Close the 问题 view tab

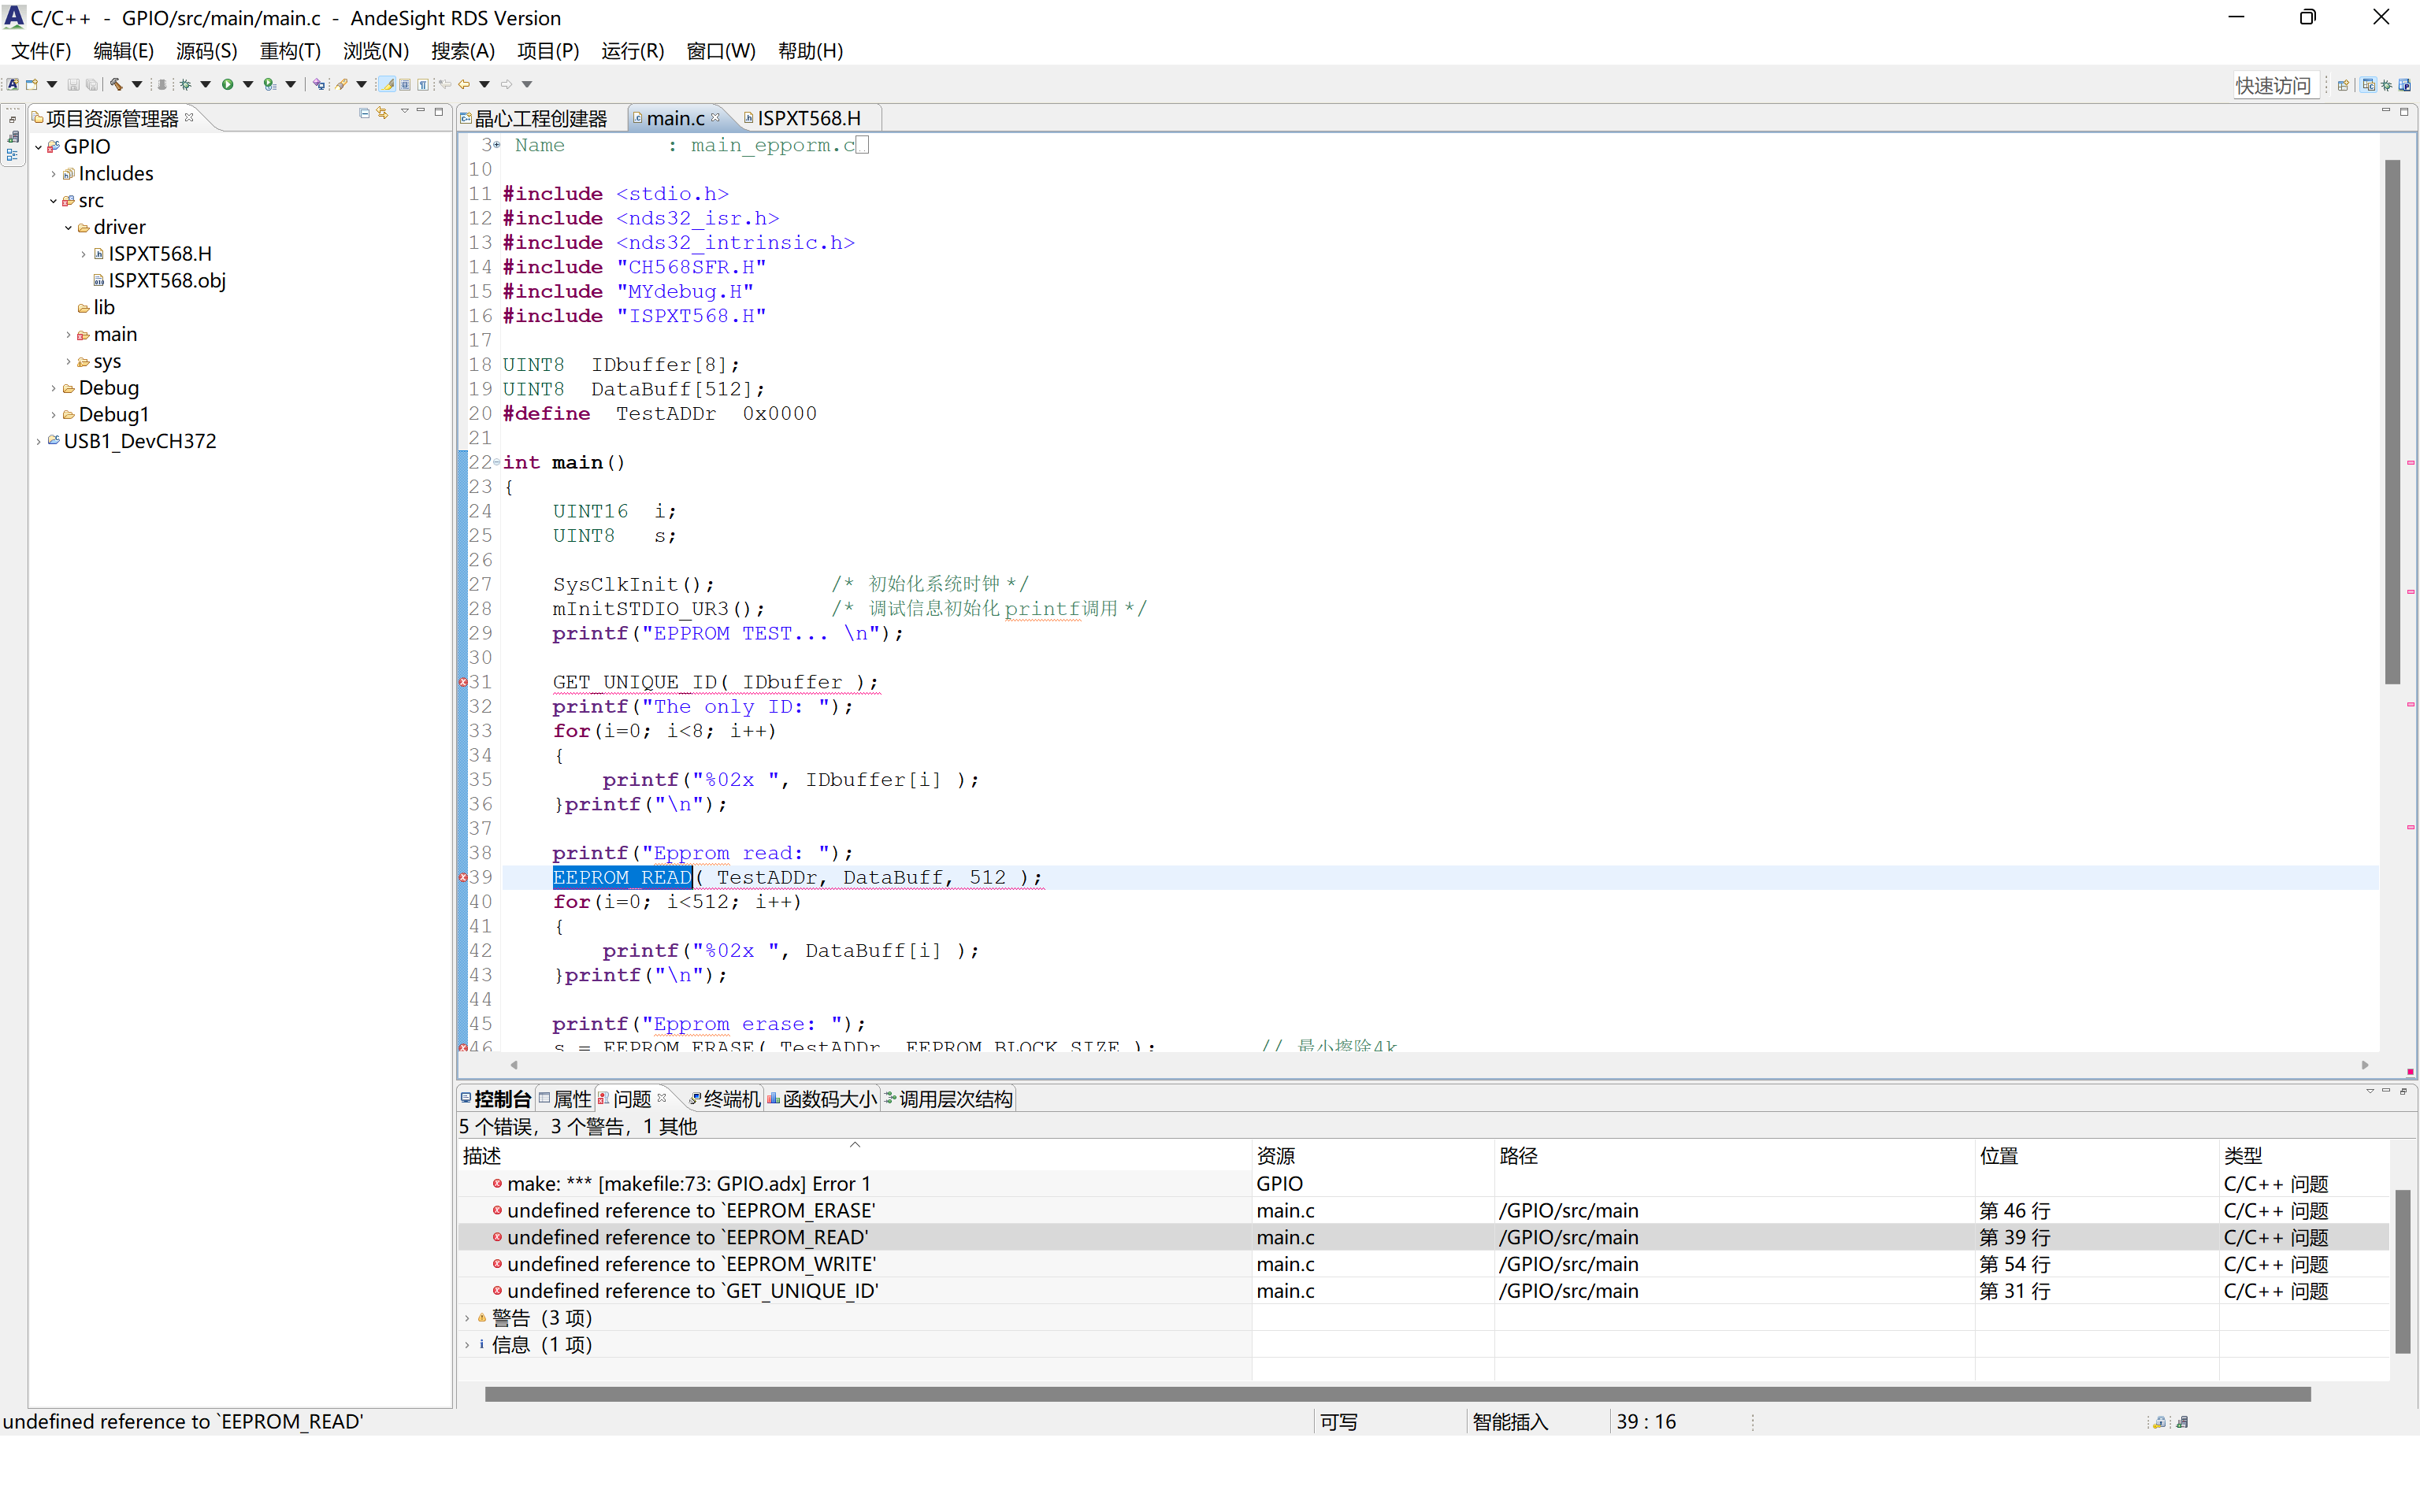(662, 1098)
